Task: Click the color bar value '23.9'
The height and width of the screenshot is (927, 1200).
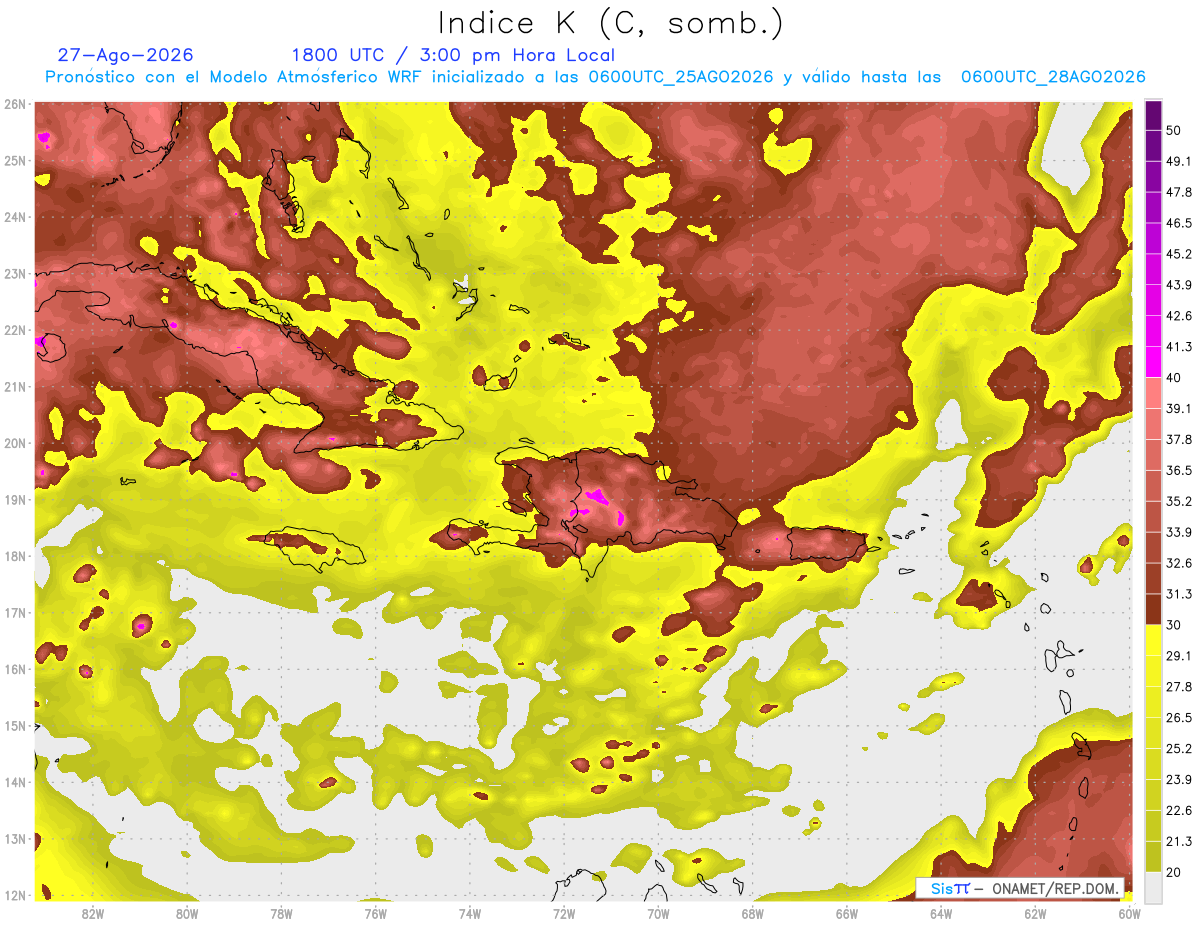Action: coord(1178,780)
